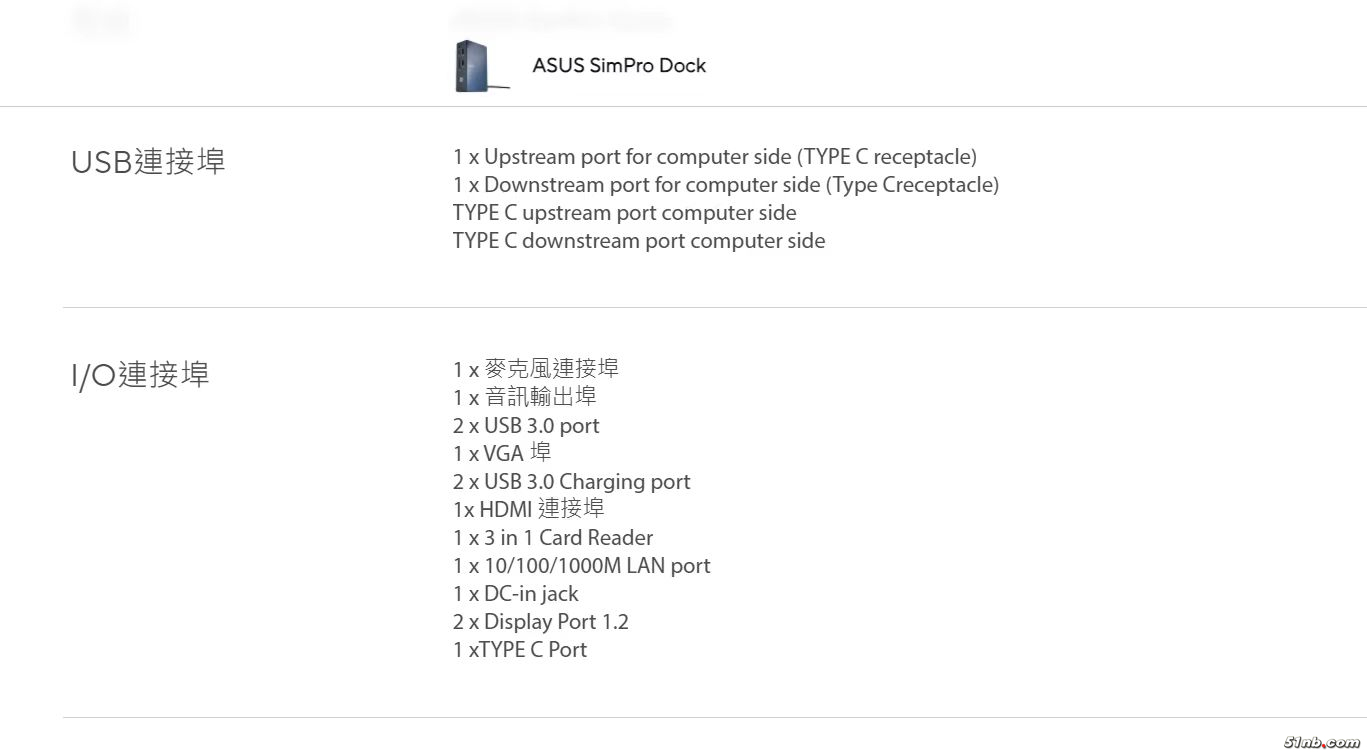Click the 1 x DC-in jack entry

pos(515,594)
